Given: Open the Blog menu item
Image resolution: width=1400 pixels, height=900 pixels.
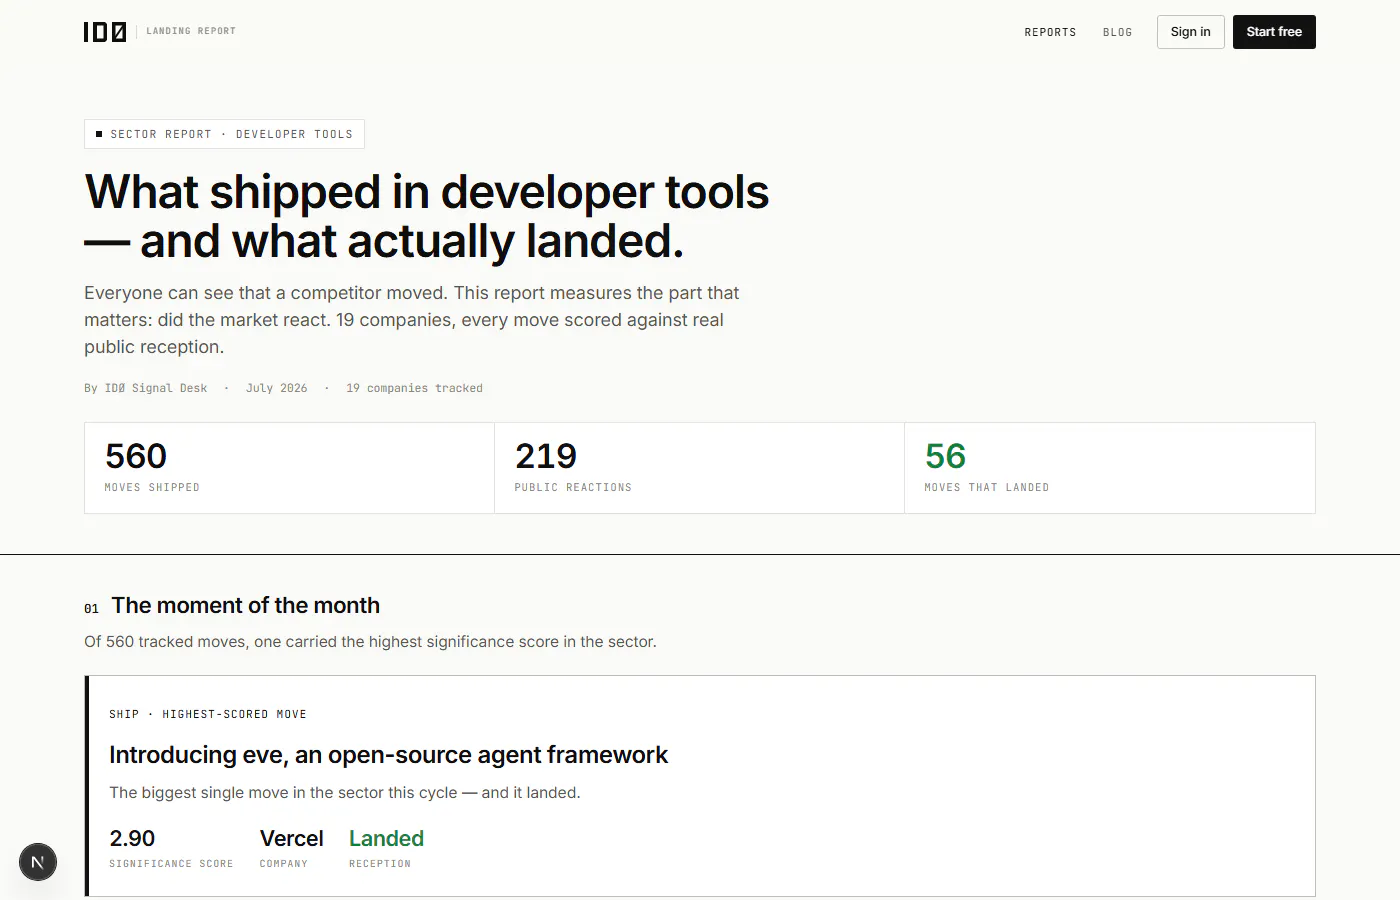Looking at the screenshot, I should pos(1117,32).
